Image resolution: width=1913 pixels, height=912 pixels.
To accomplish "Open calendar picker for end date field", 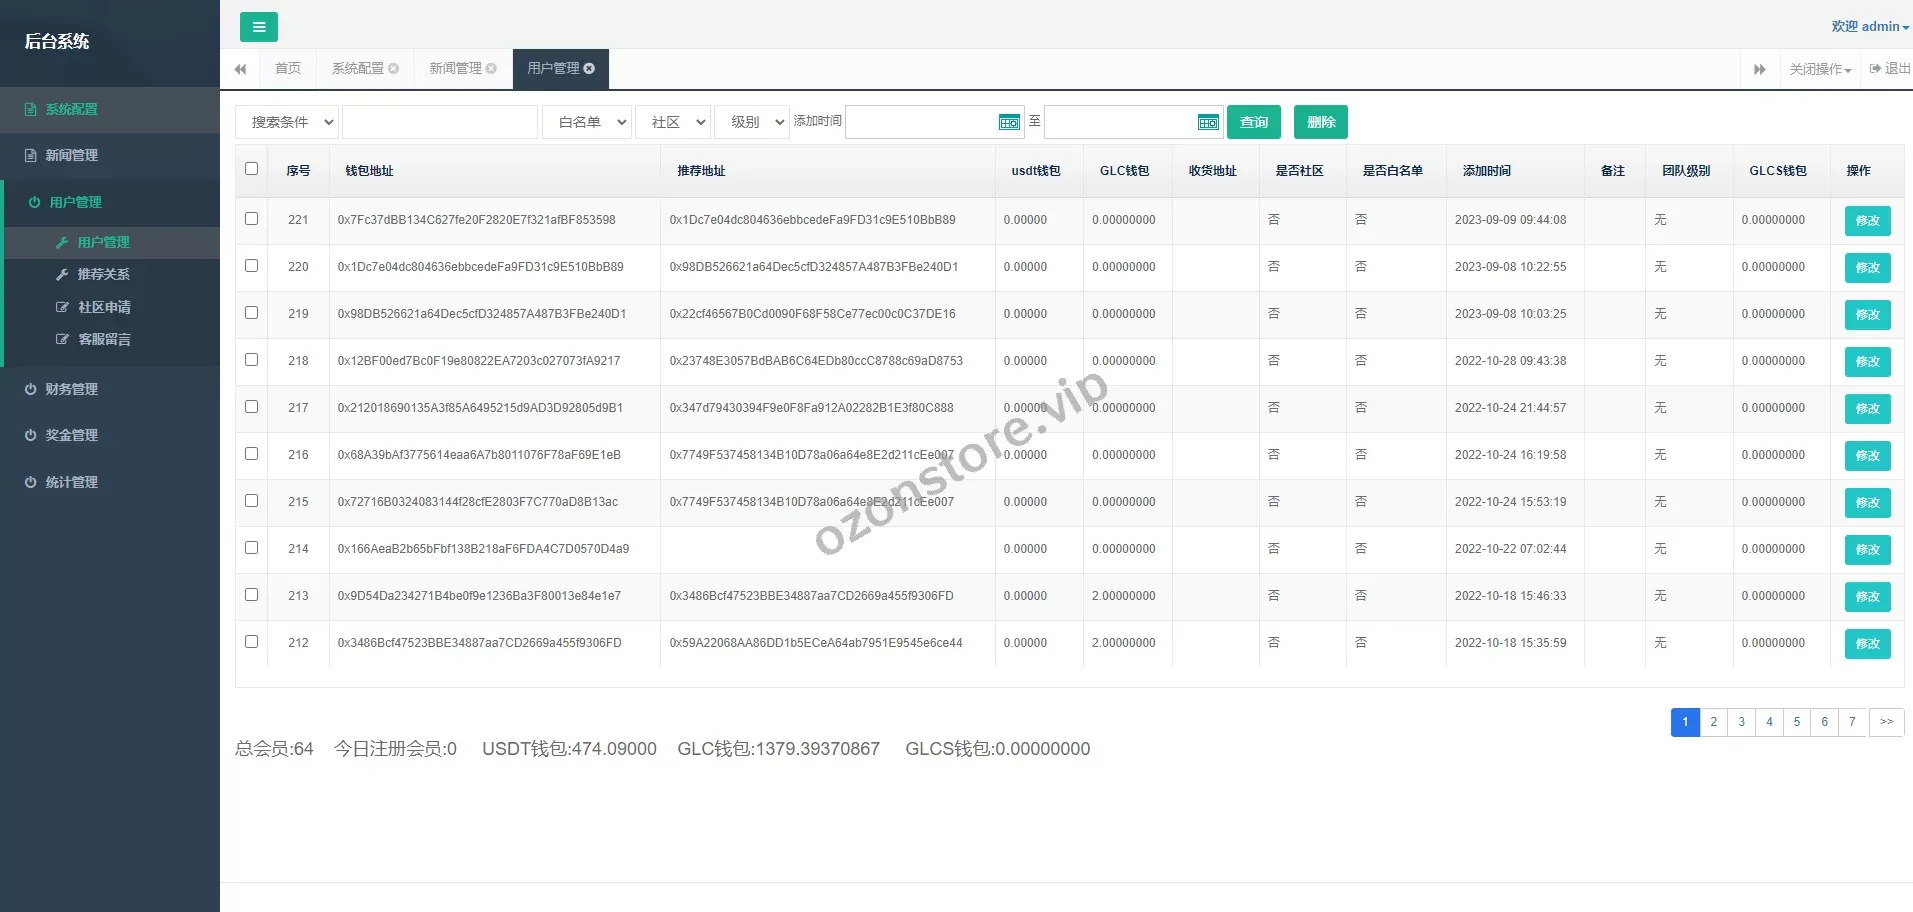I will pyautogui.click(x=1208, y=122).
